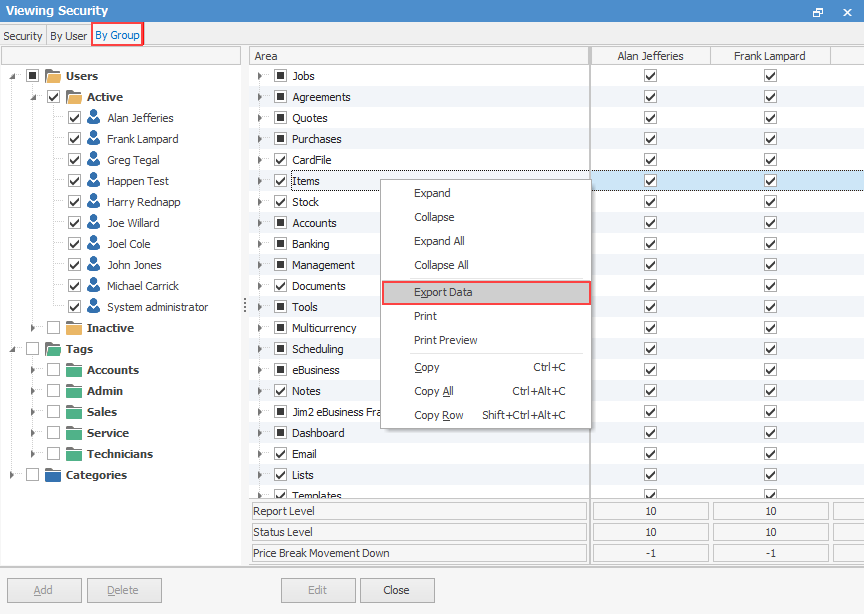Expand the Purchases area row

click(x=260, y=139)
